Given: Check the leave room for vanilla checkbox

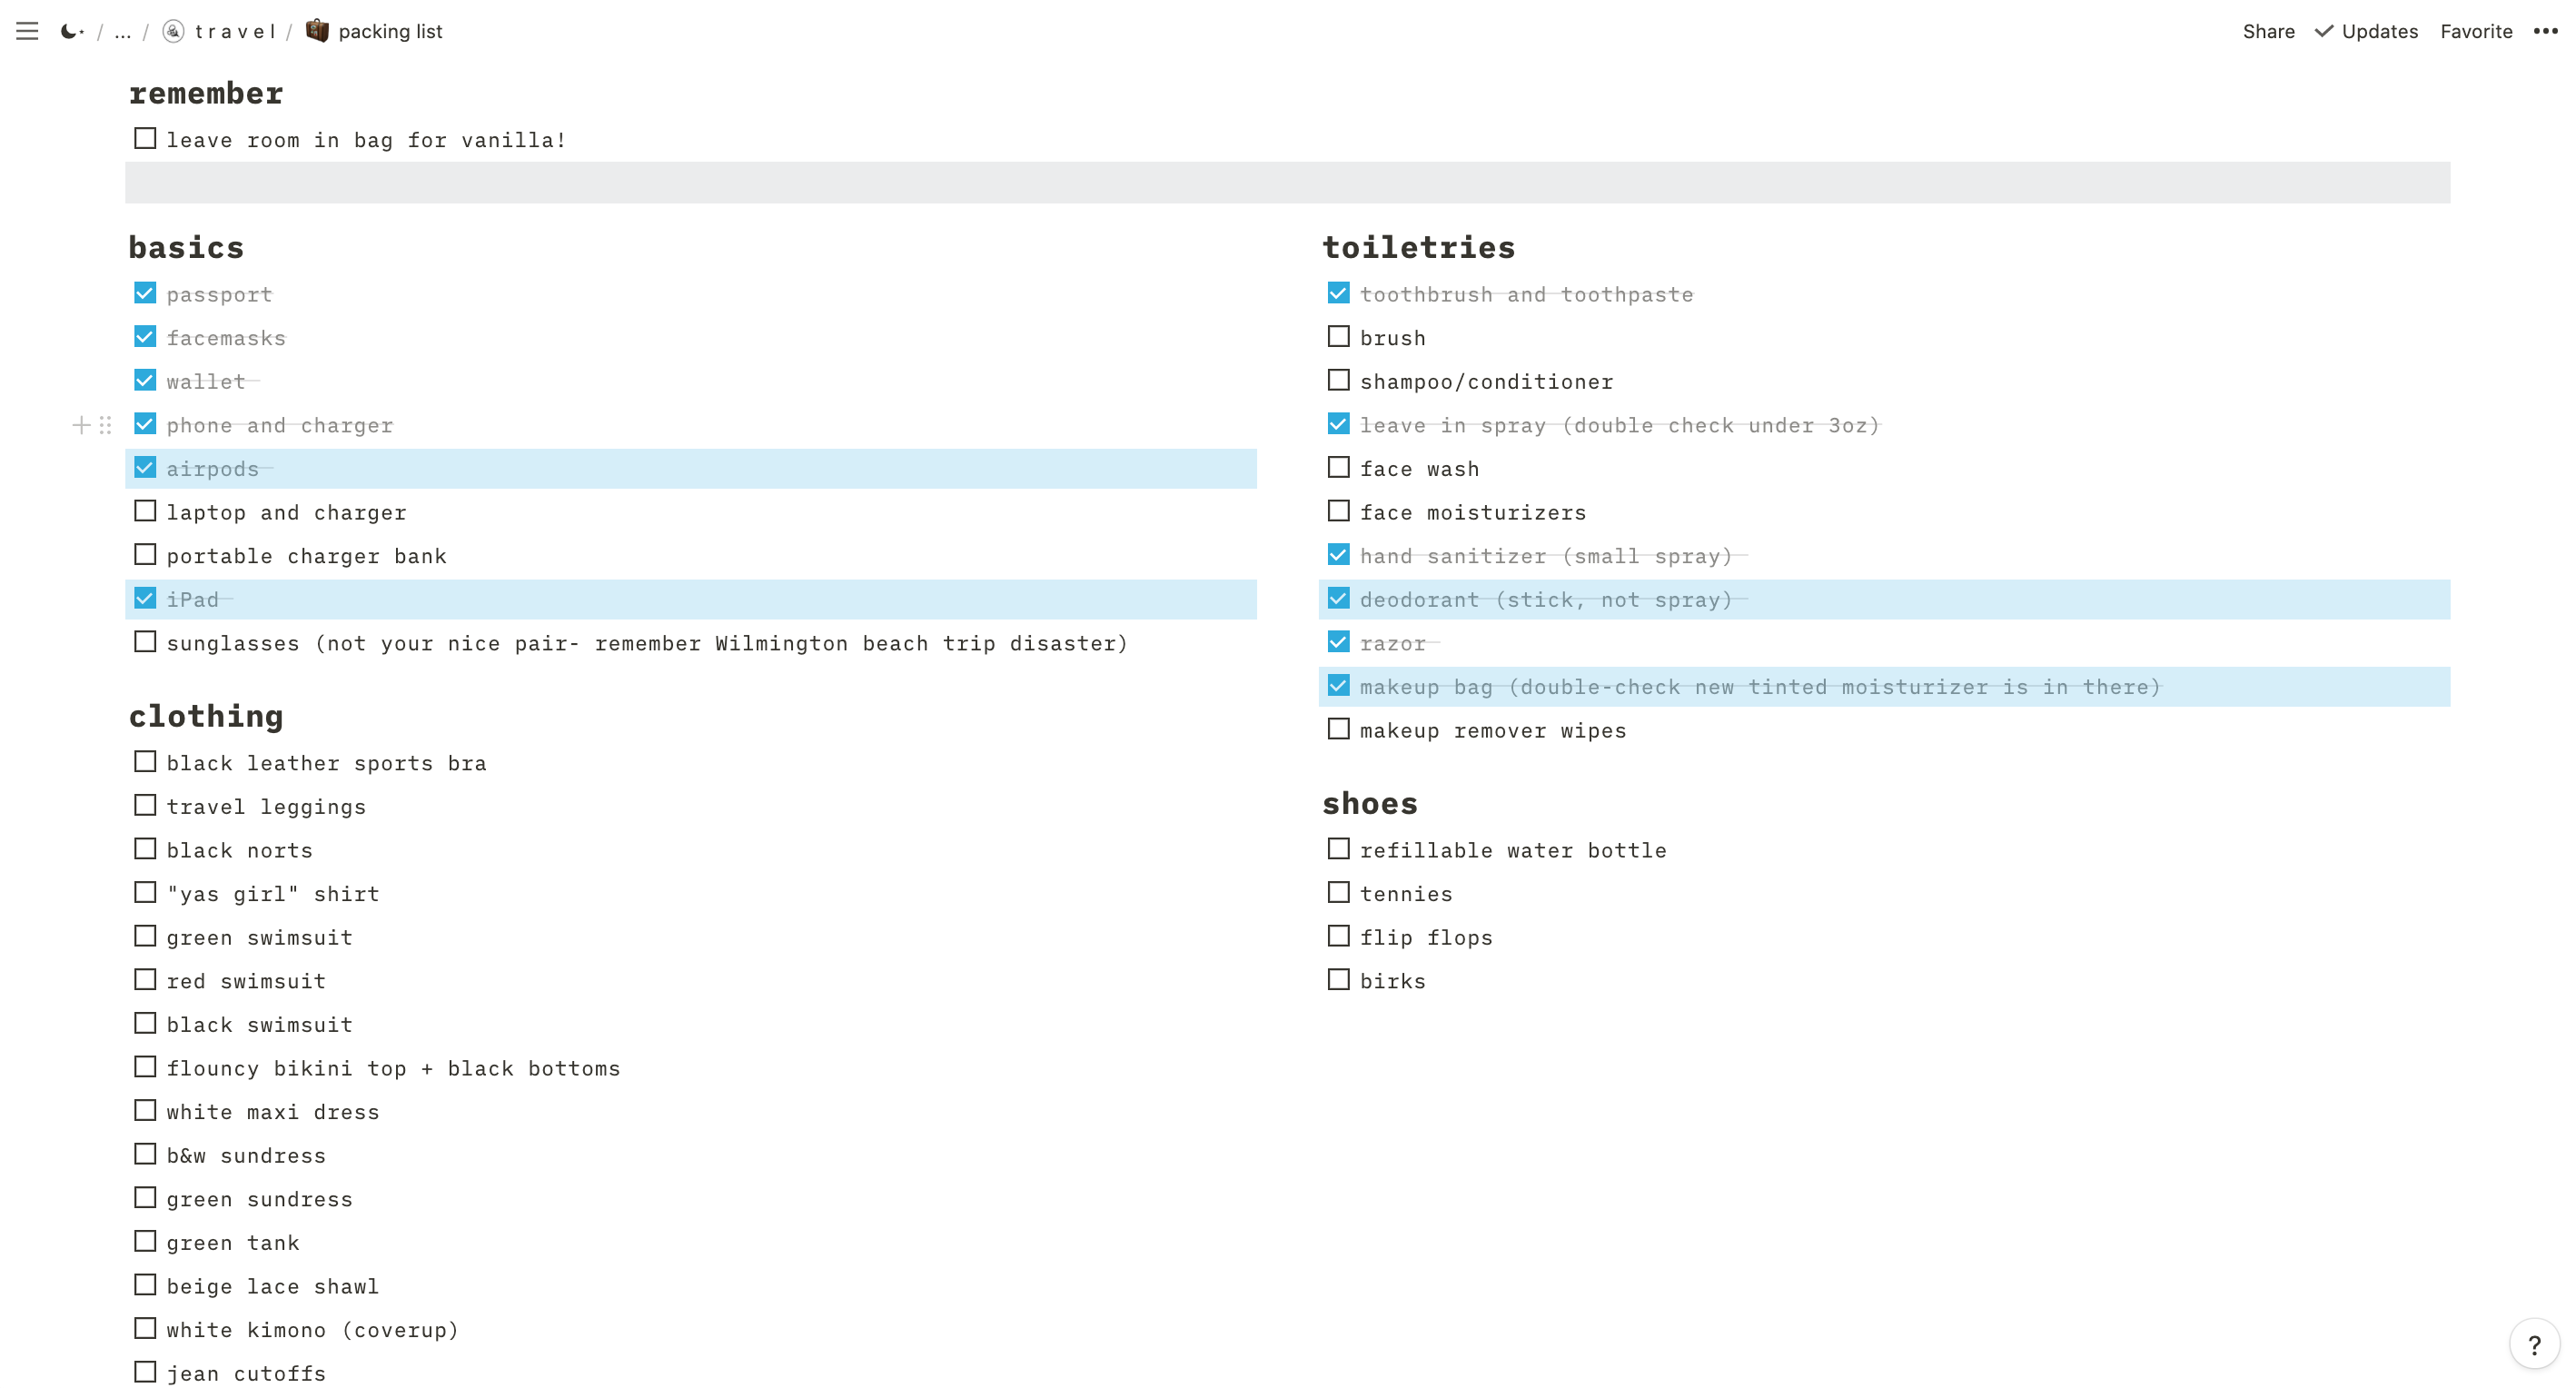Looking at the screenshot, I should click(x=145, y=138).
